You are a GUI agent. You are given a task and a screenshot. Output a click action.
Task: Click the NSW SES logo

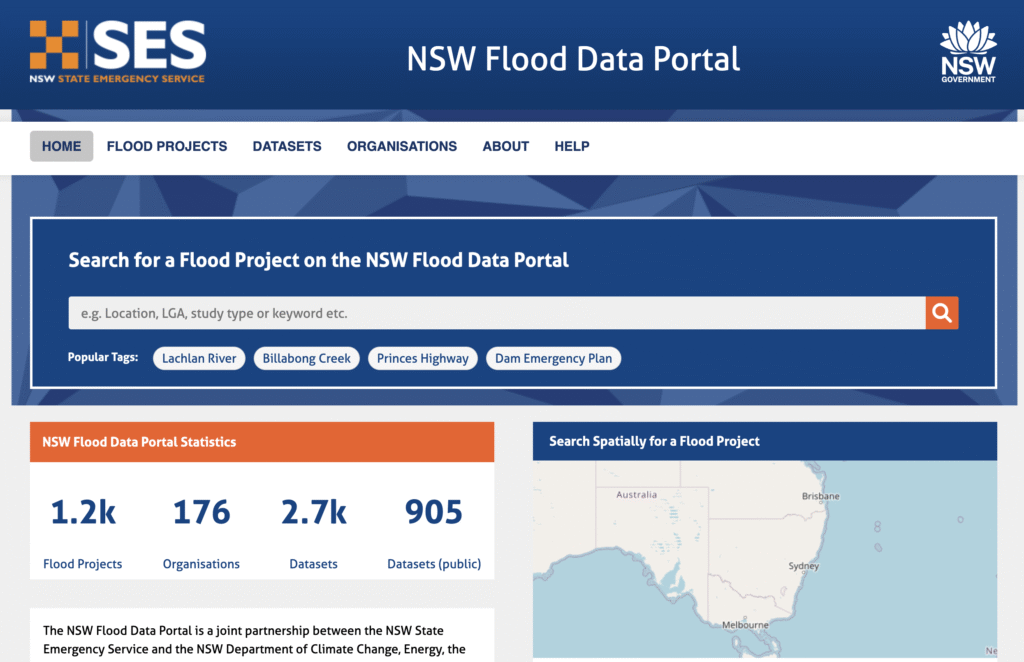[117, 52]
